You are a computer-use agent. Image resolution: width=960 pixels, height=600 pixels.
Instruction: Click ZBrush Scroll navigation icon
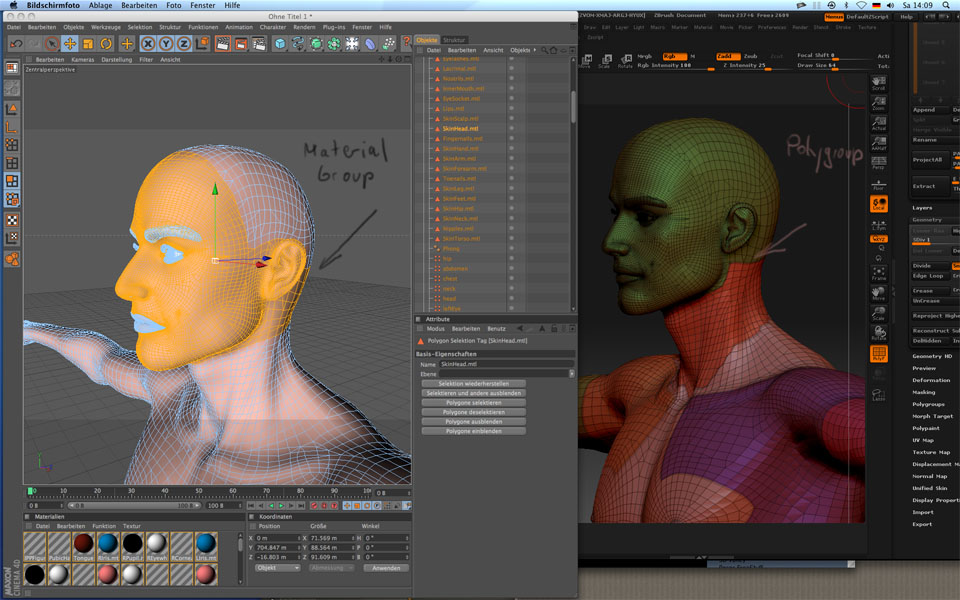pyautogui.click(x=878, y=83)
